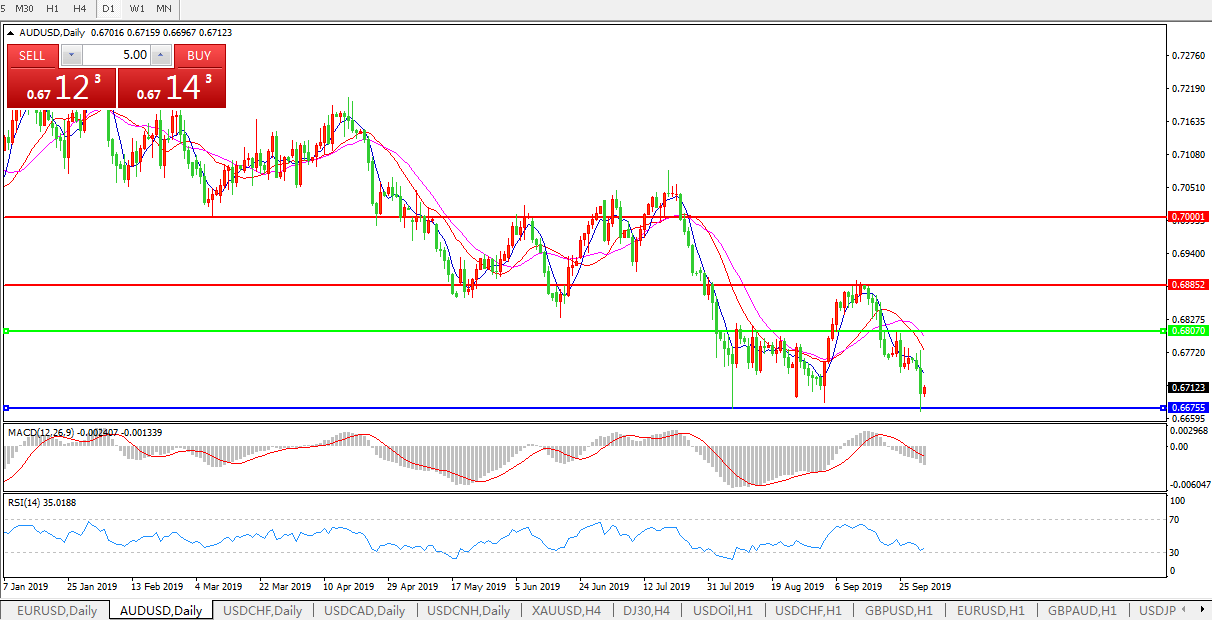
Task: Toggle the D1 daily timeframe
Action: (x=109, y=9)
